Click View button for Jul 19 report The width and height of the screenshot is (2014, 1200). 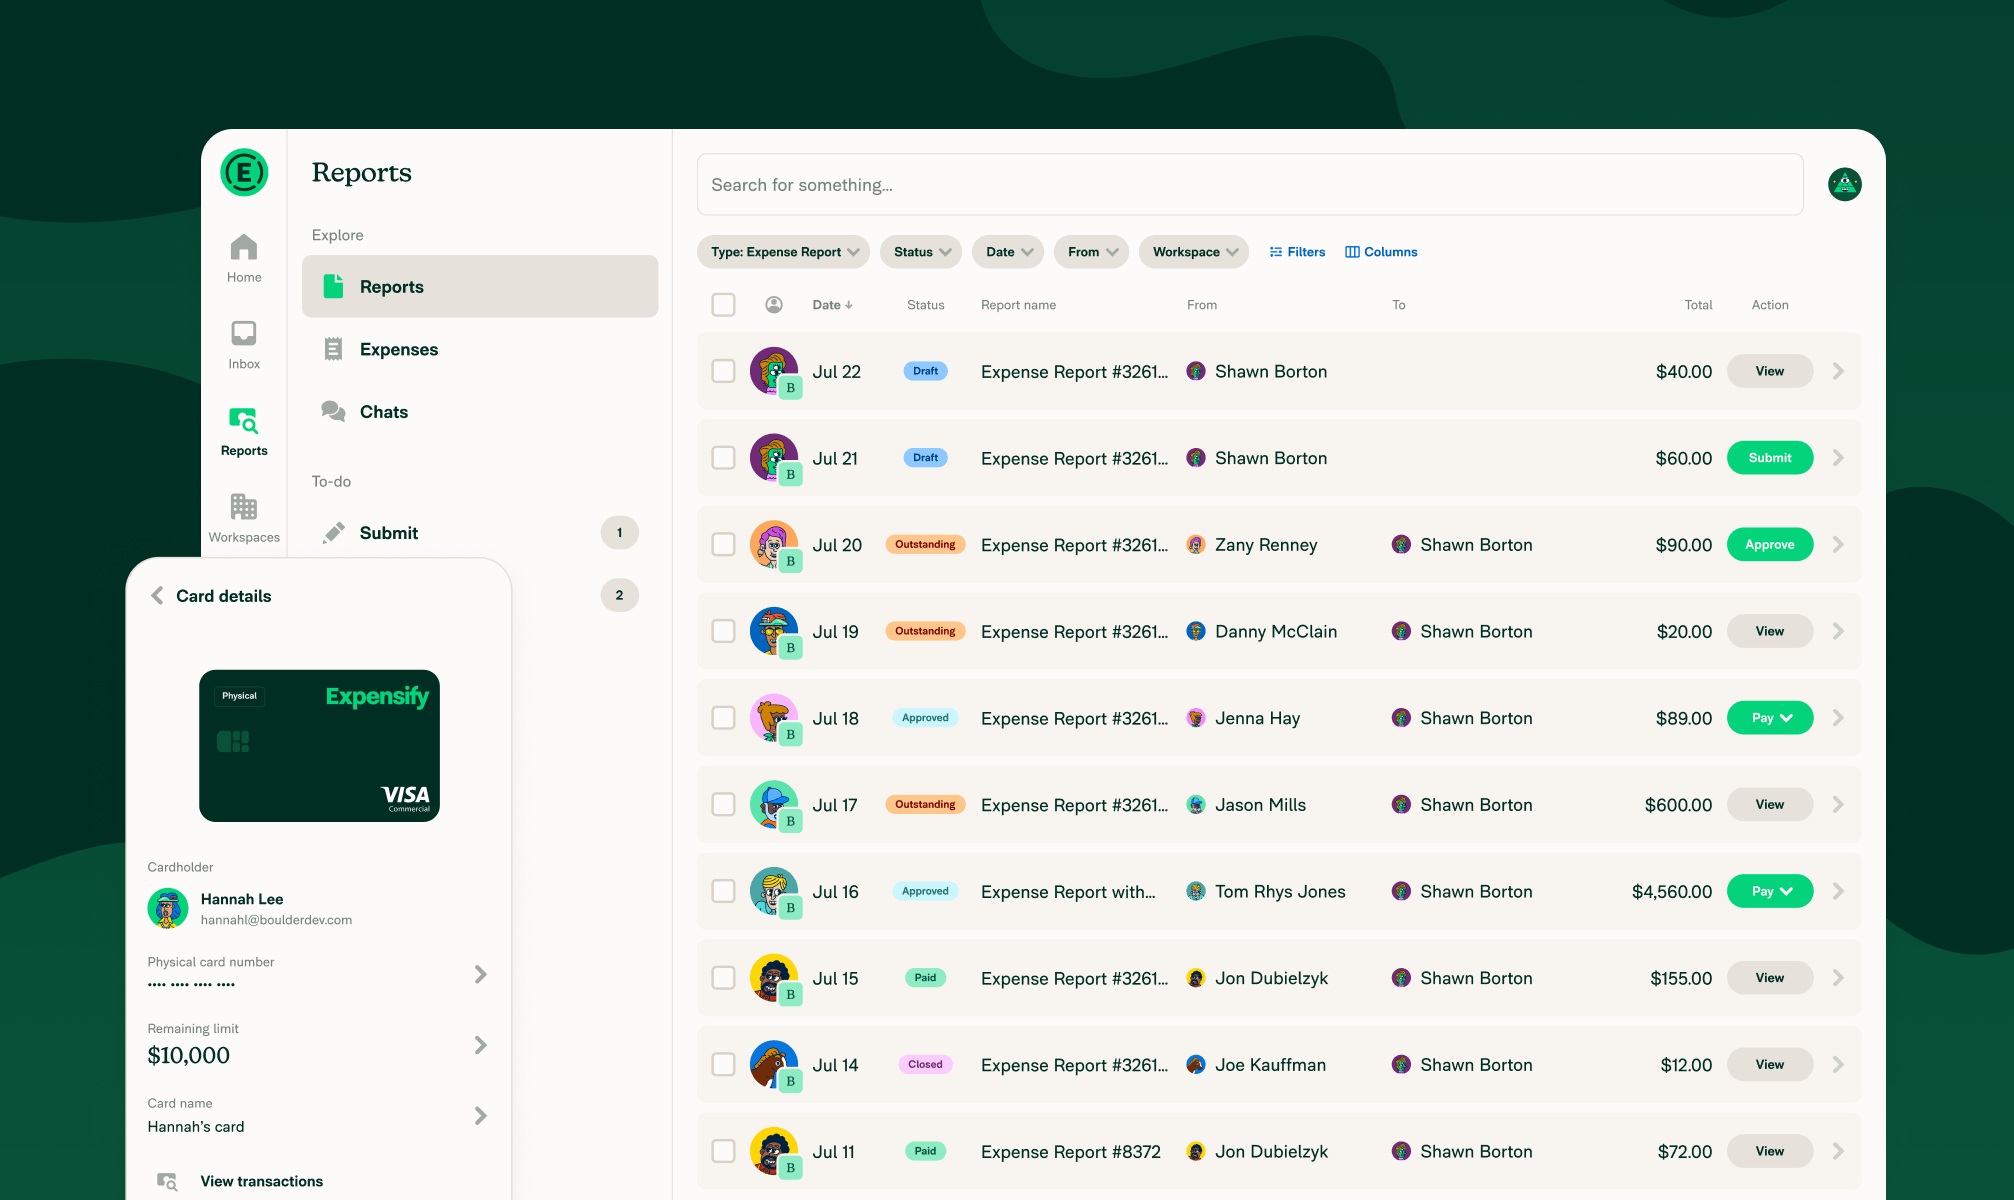[1770, 631]
